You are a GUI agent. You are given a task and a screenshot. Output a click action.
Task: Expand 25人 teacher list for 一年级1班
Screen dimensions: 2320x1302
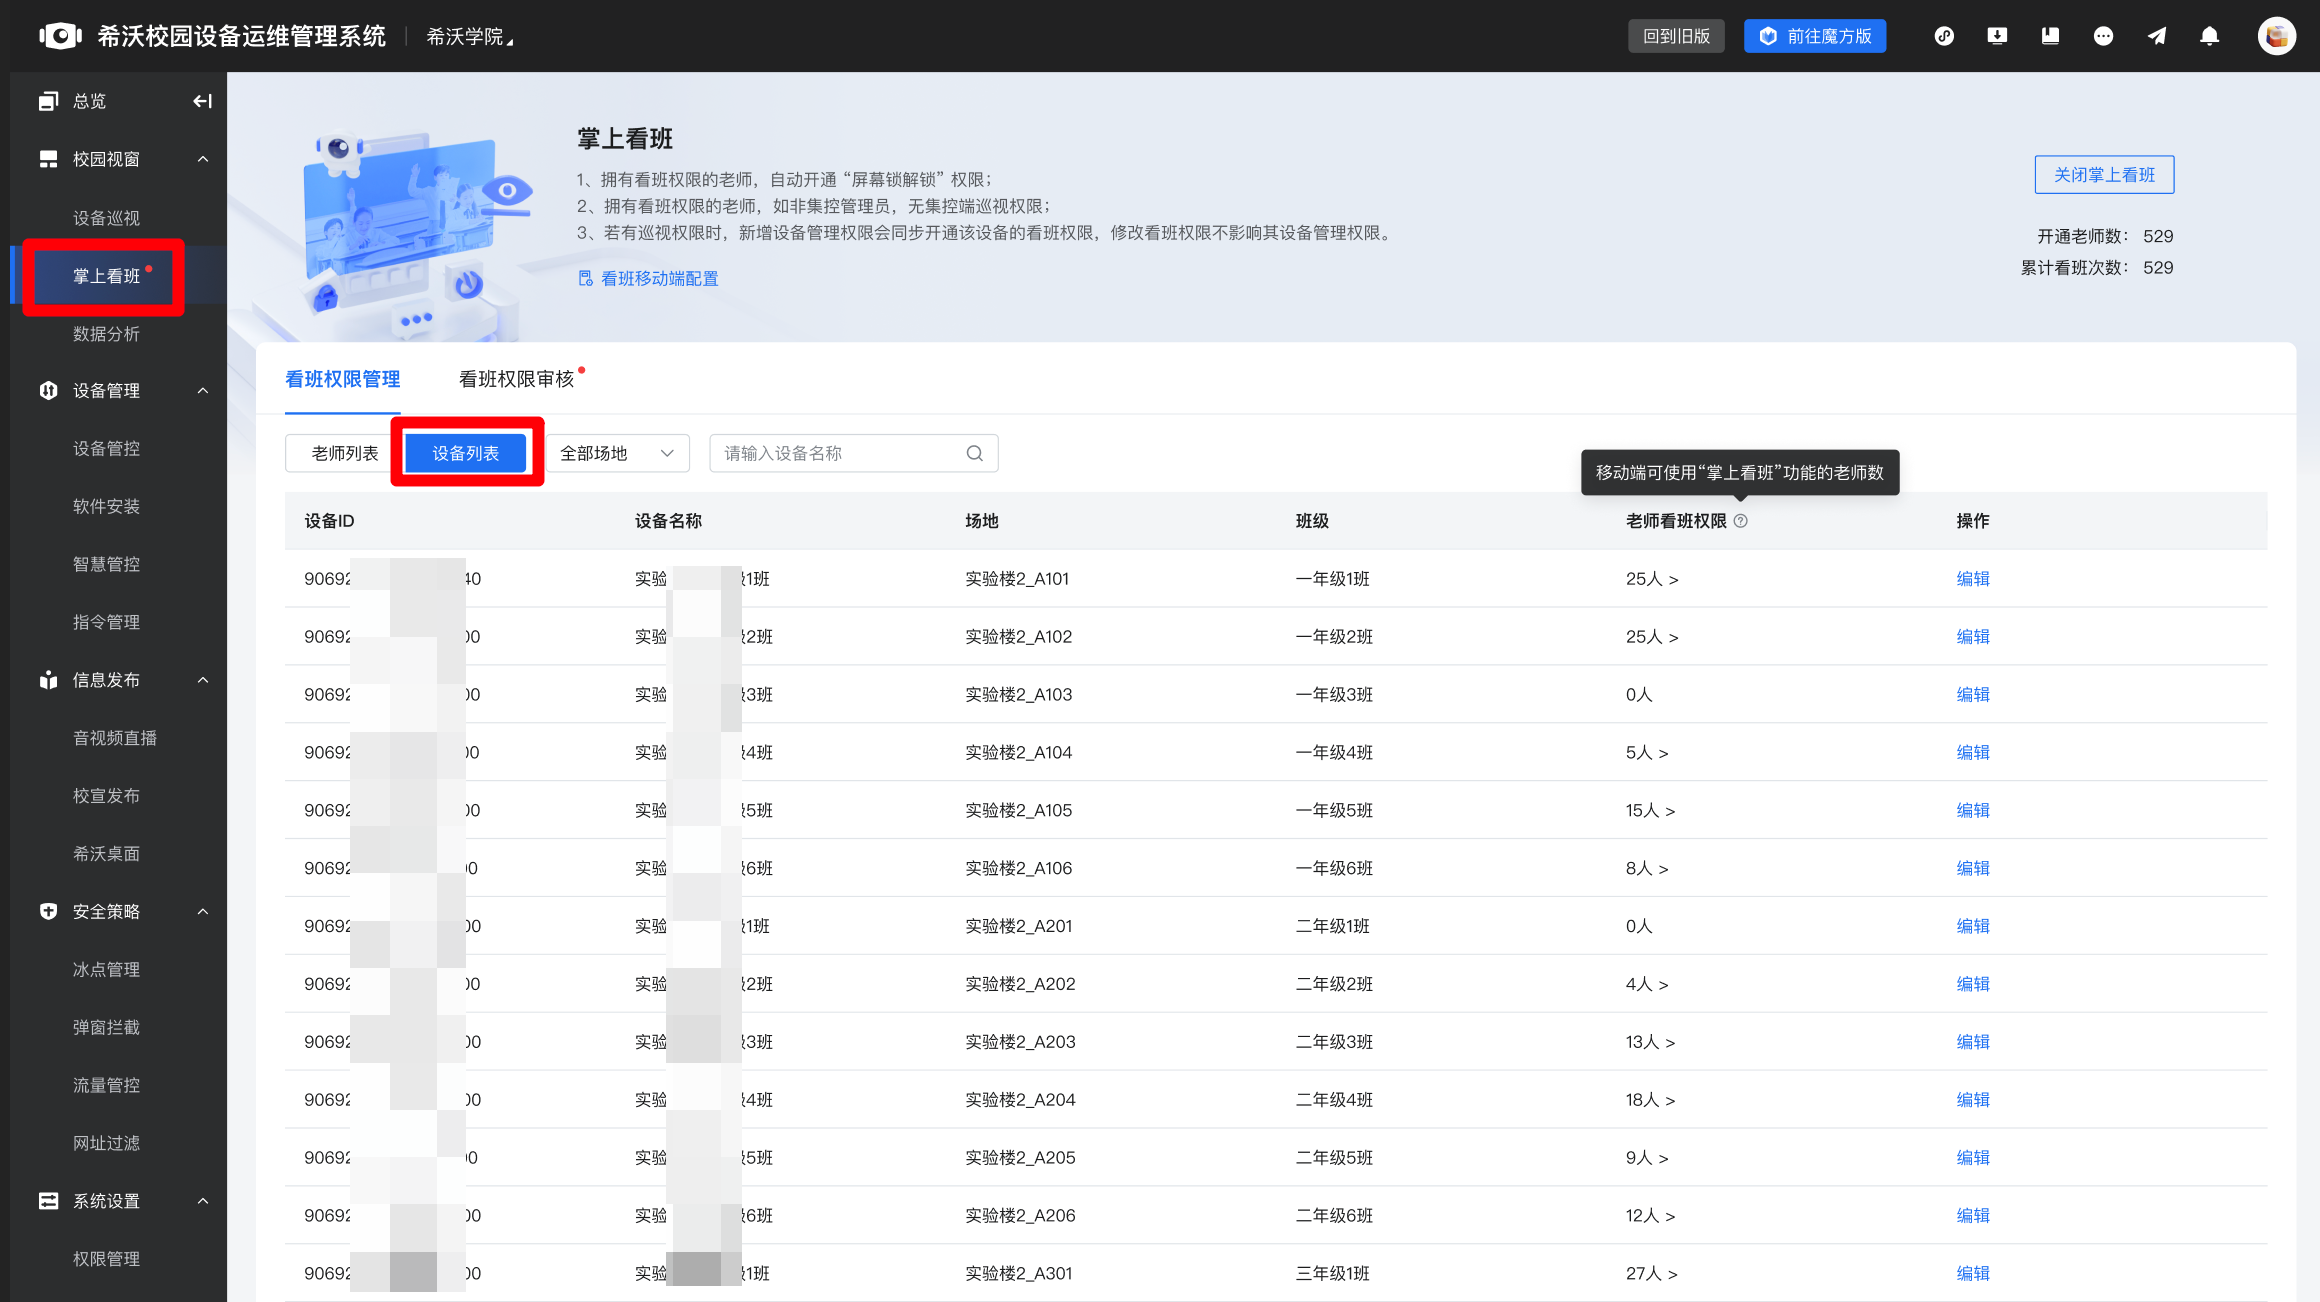[1652, 579]
